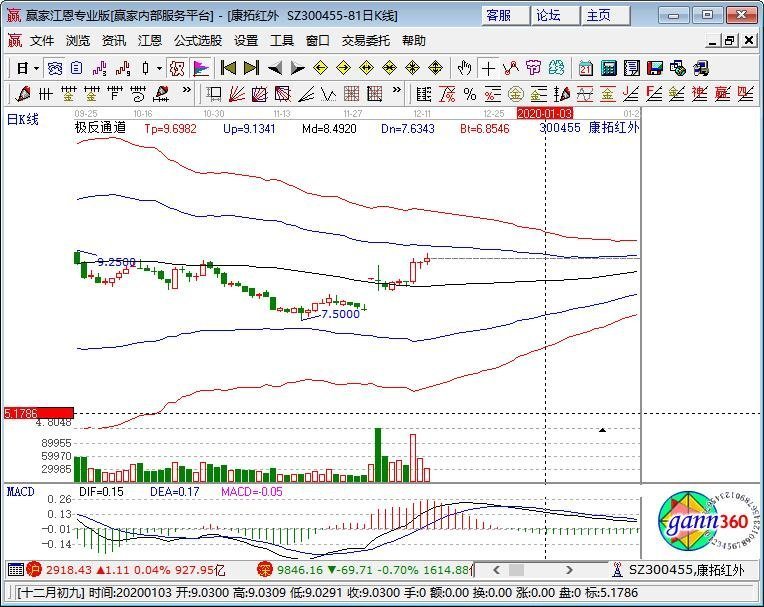Screen dimensions: 764x607
Task: Click the 论坛 button
Action: [x=555, y=16]
